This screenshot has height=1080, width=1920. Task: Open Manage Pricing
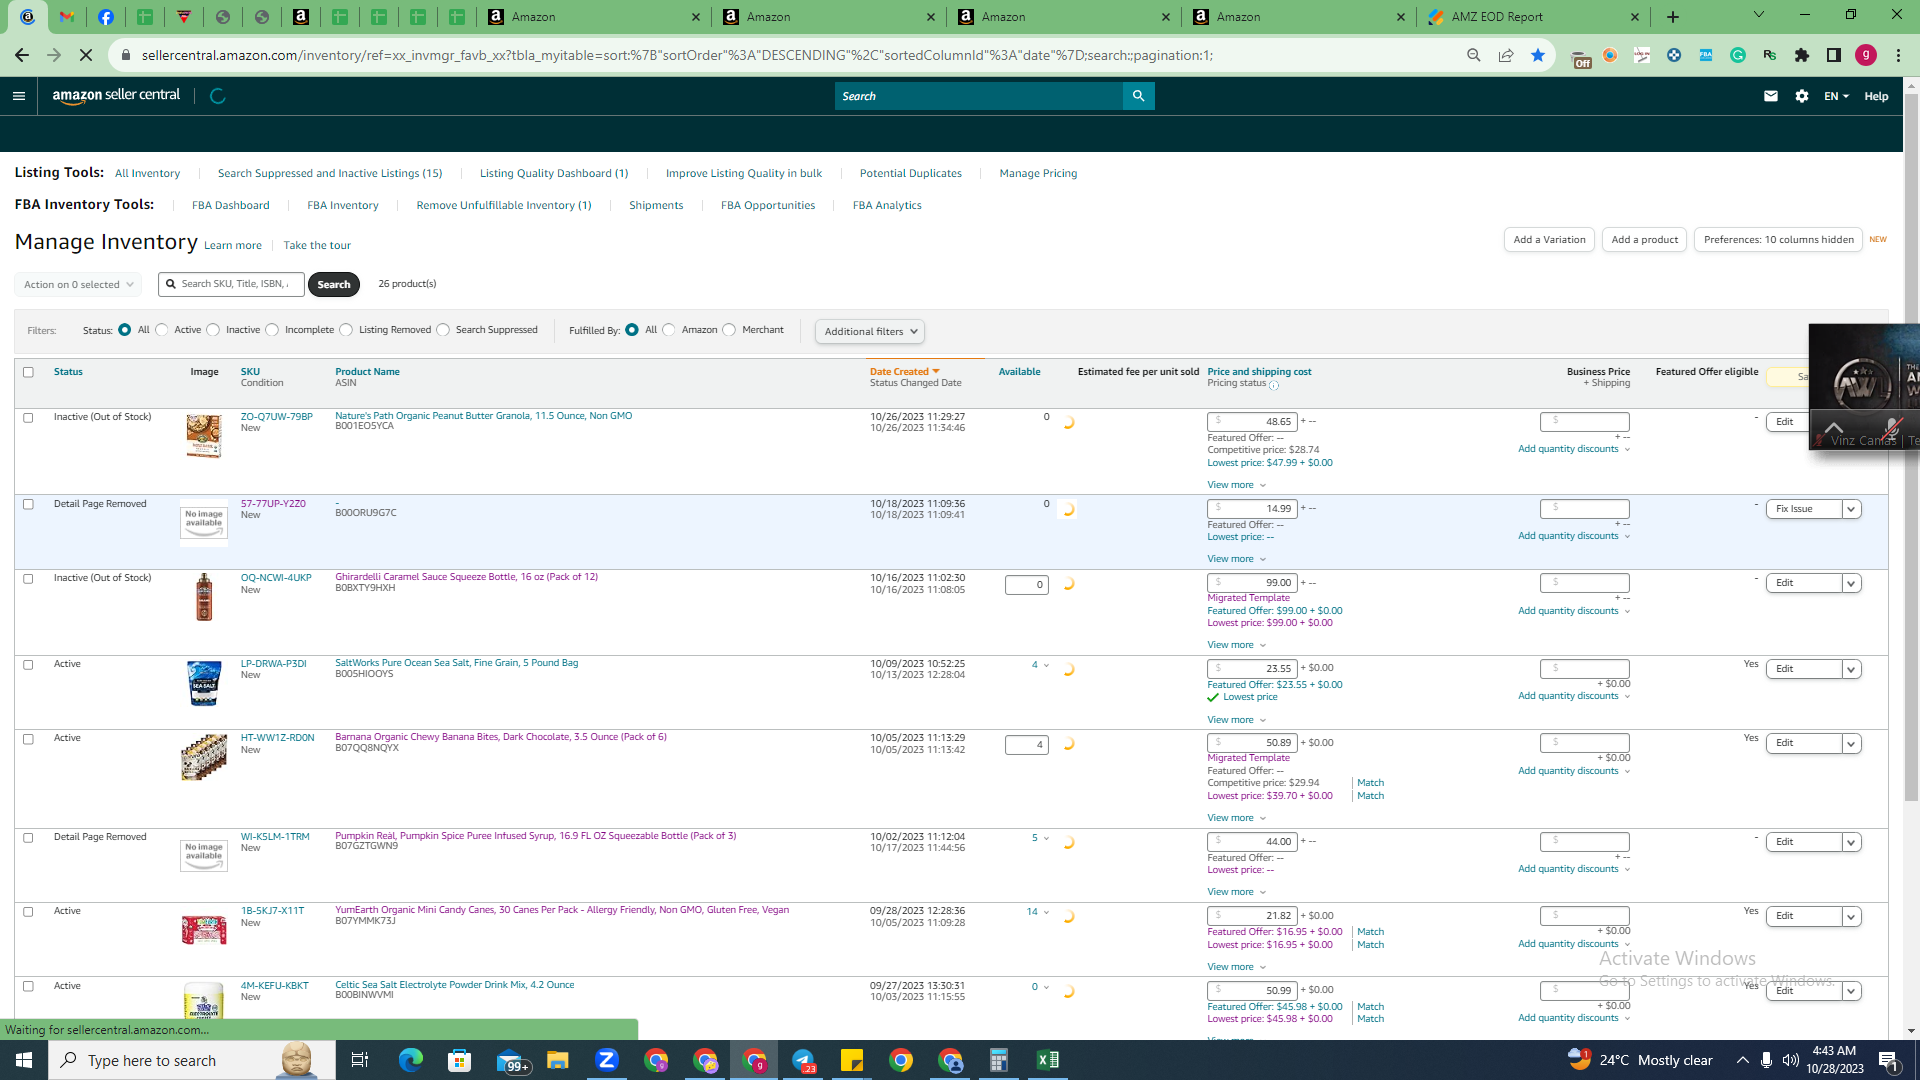click(1038, 174)
